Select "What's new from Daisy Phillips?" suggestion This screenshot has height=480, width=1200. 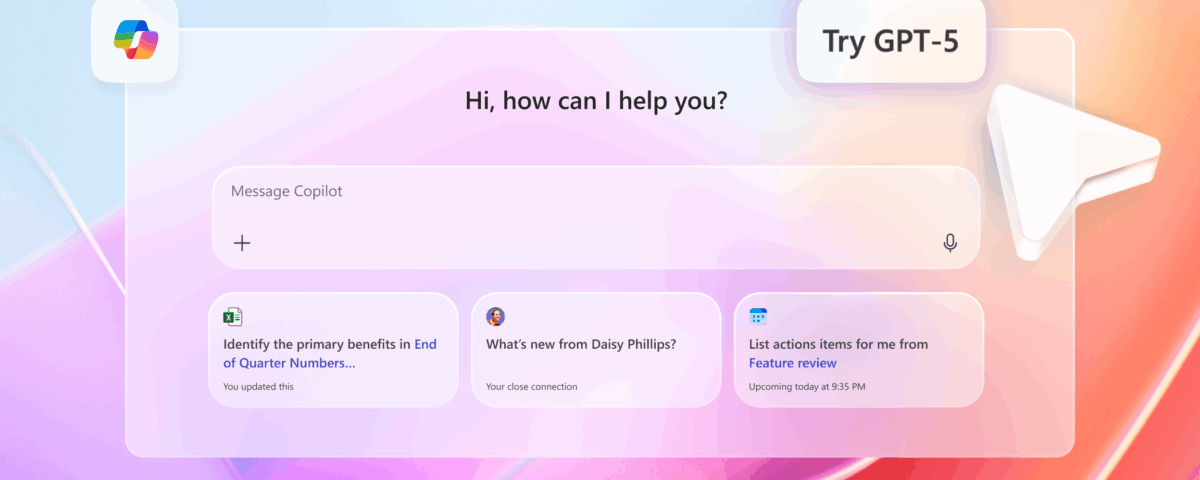point(596,350)
